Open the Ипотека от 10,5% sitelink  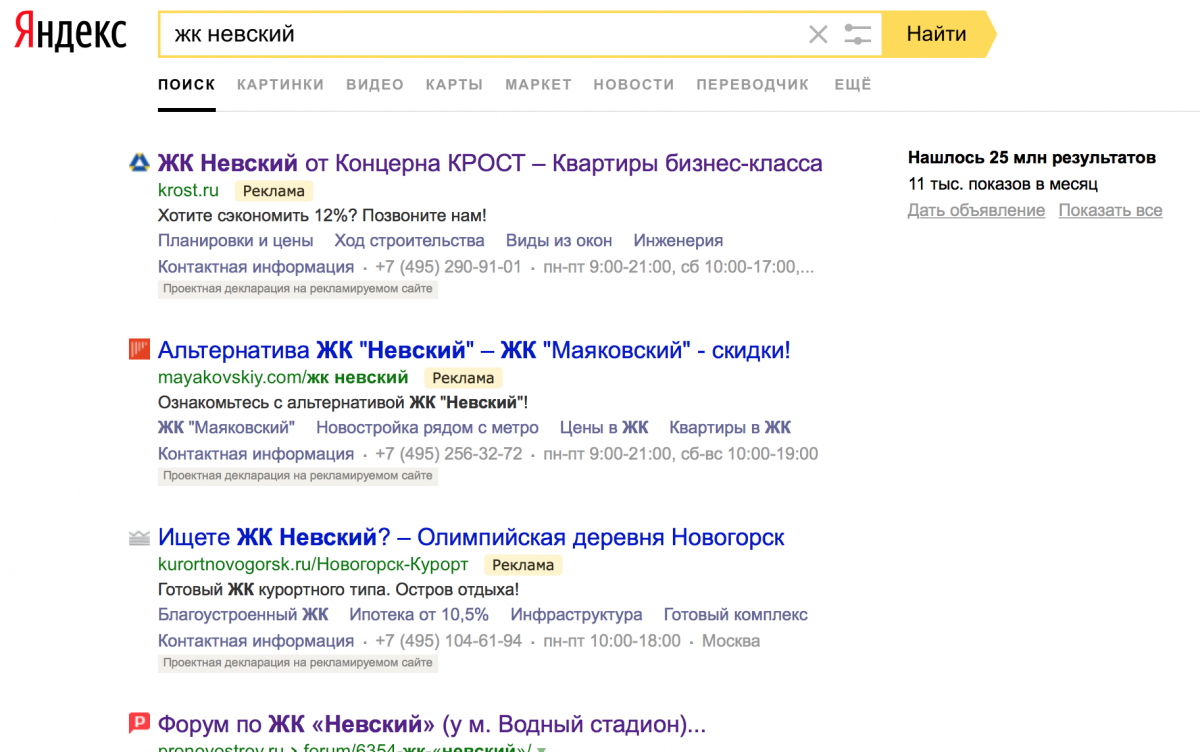point(419,615)
